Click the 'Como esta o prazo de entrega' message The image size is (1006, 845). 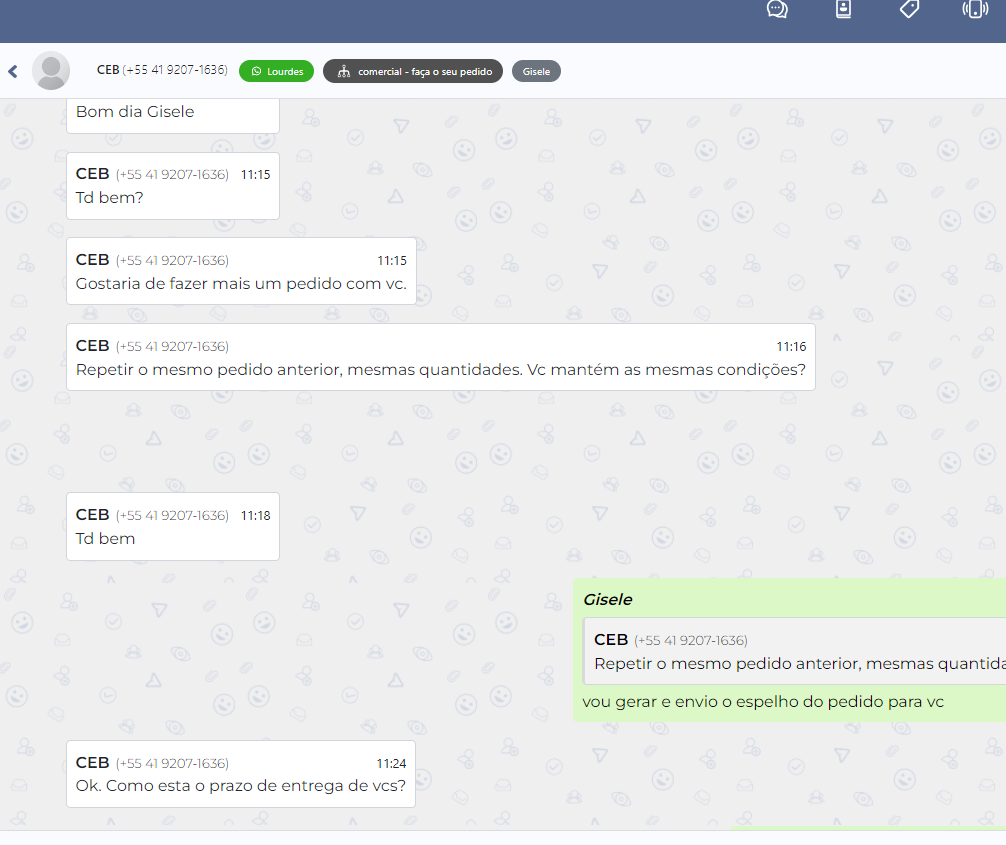[x=240, y=786]
